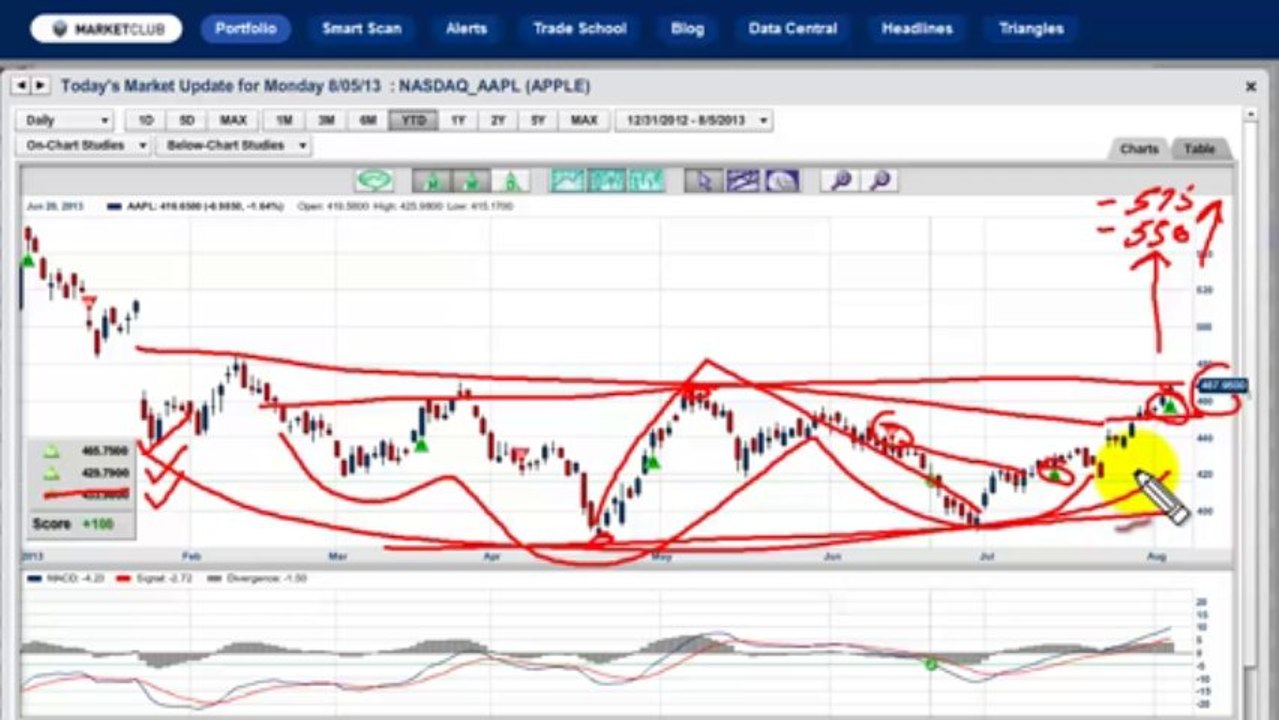Open the Portfolio menu

(x=246, y=28)
